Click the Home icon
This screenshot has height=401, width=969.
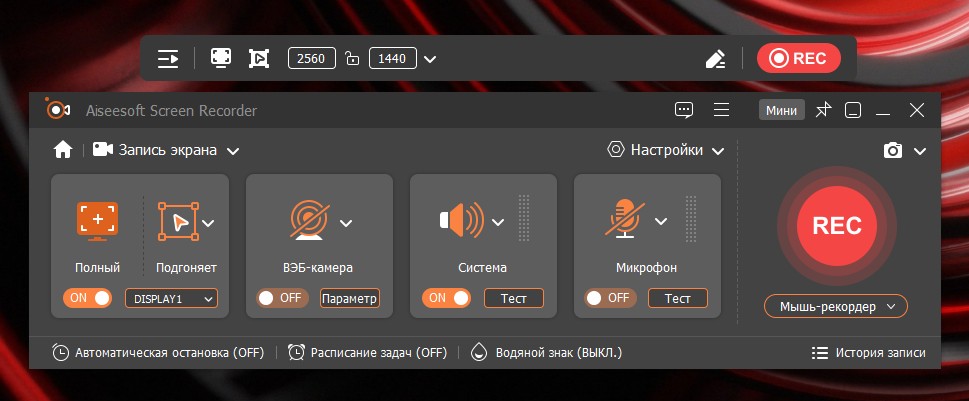coord(63,150)
